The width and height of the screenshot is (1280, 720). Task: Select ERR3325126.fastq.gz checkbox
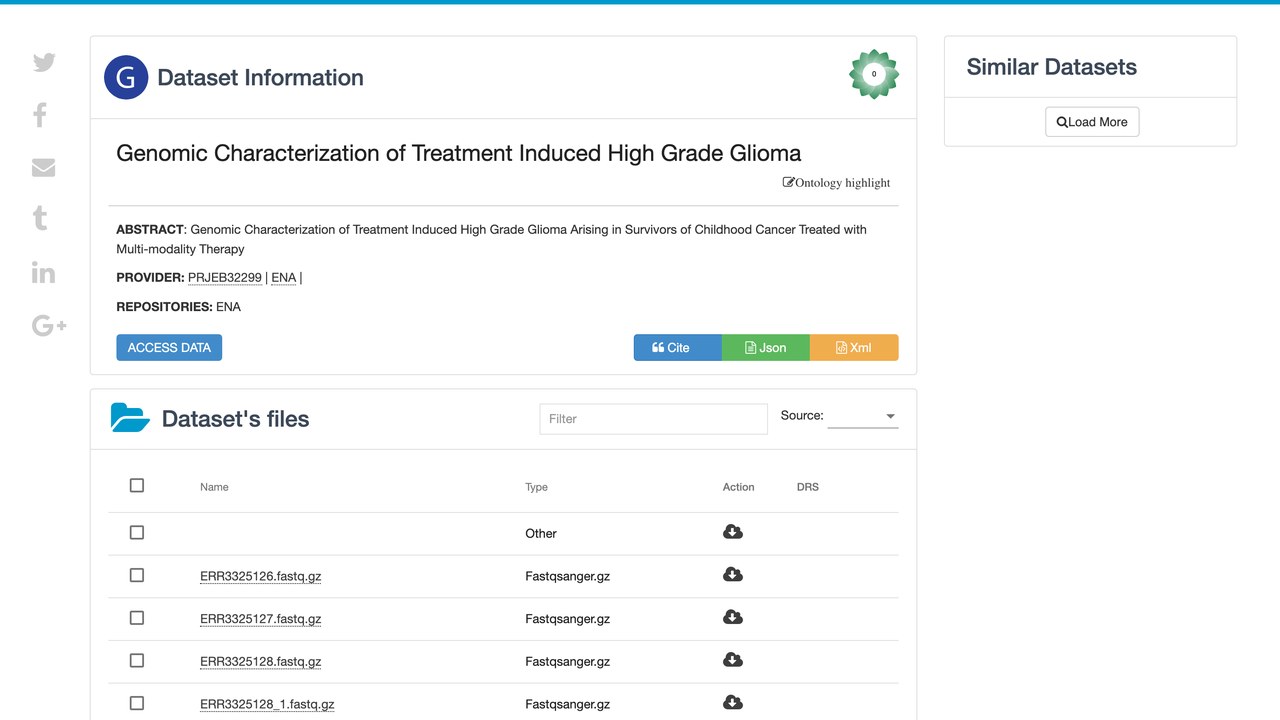coord(137,575)
